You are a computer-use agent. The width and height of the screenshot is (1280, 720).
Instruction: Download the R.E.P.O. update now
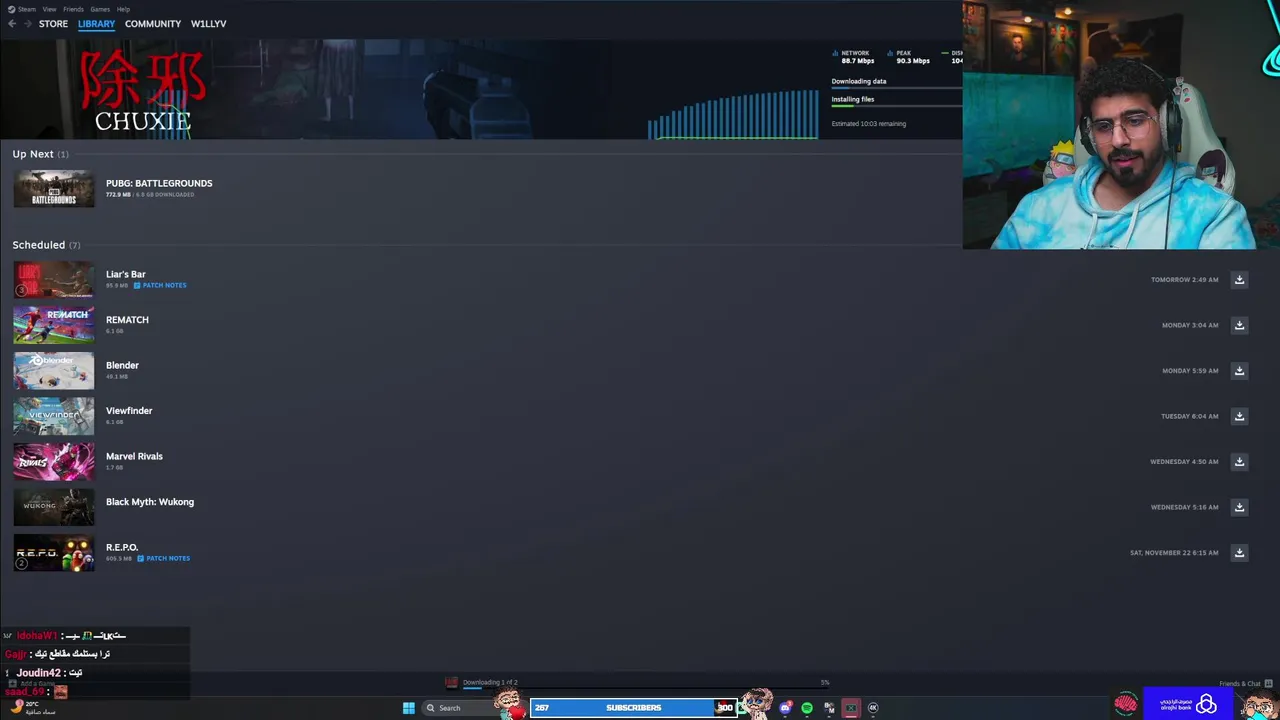[1239, 553]
